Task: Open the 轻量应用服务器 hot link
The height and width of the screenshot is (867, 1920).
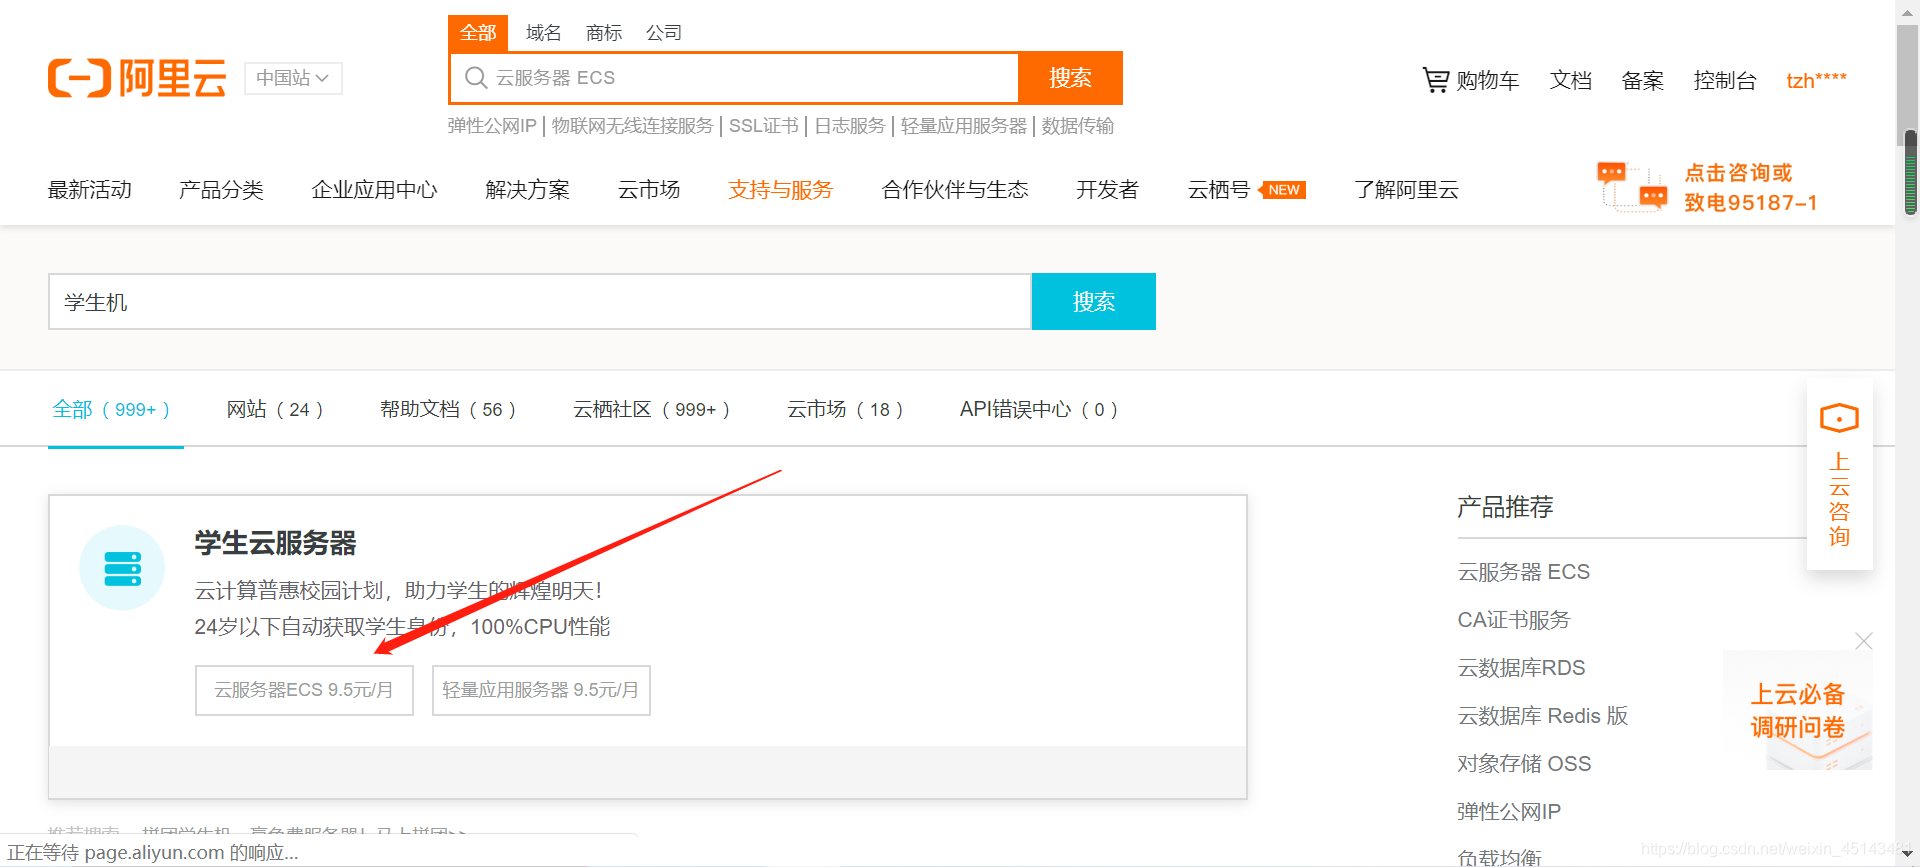Action: [964, 126]
